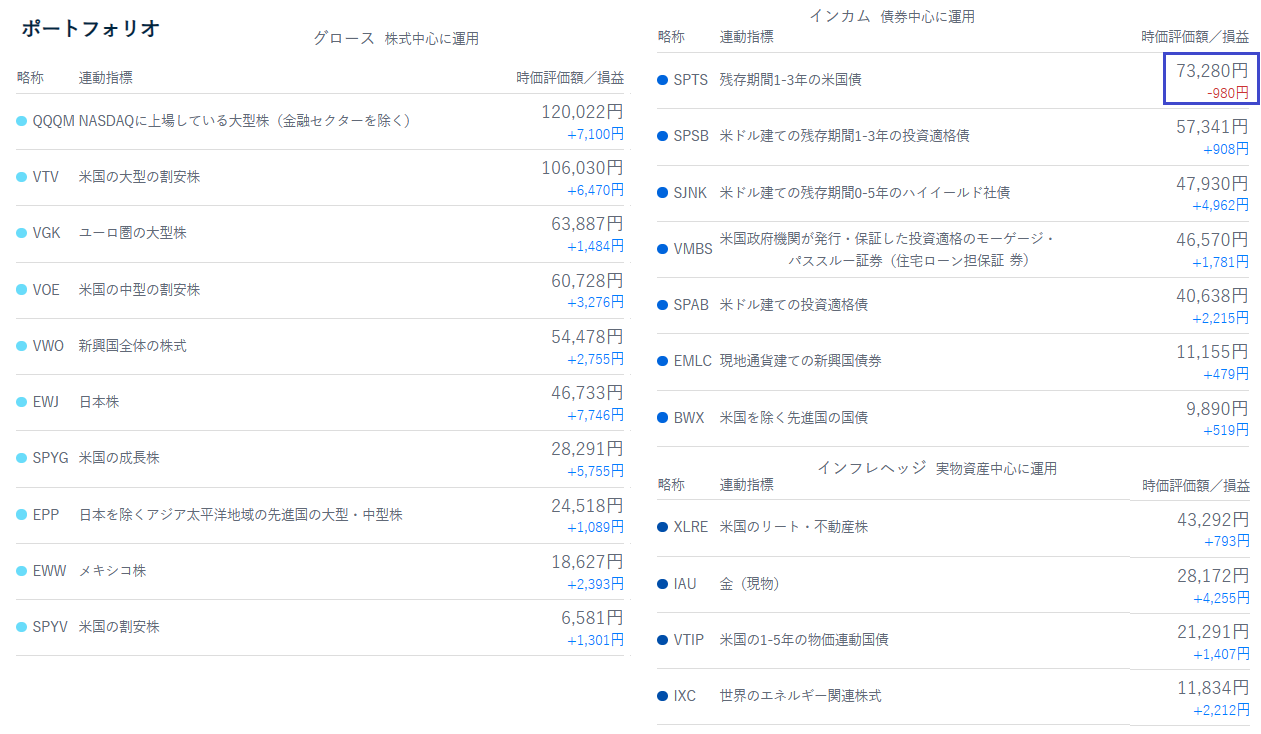Select the EWW ticker symbol

[49, 571]
